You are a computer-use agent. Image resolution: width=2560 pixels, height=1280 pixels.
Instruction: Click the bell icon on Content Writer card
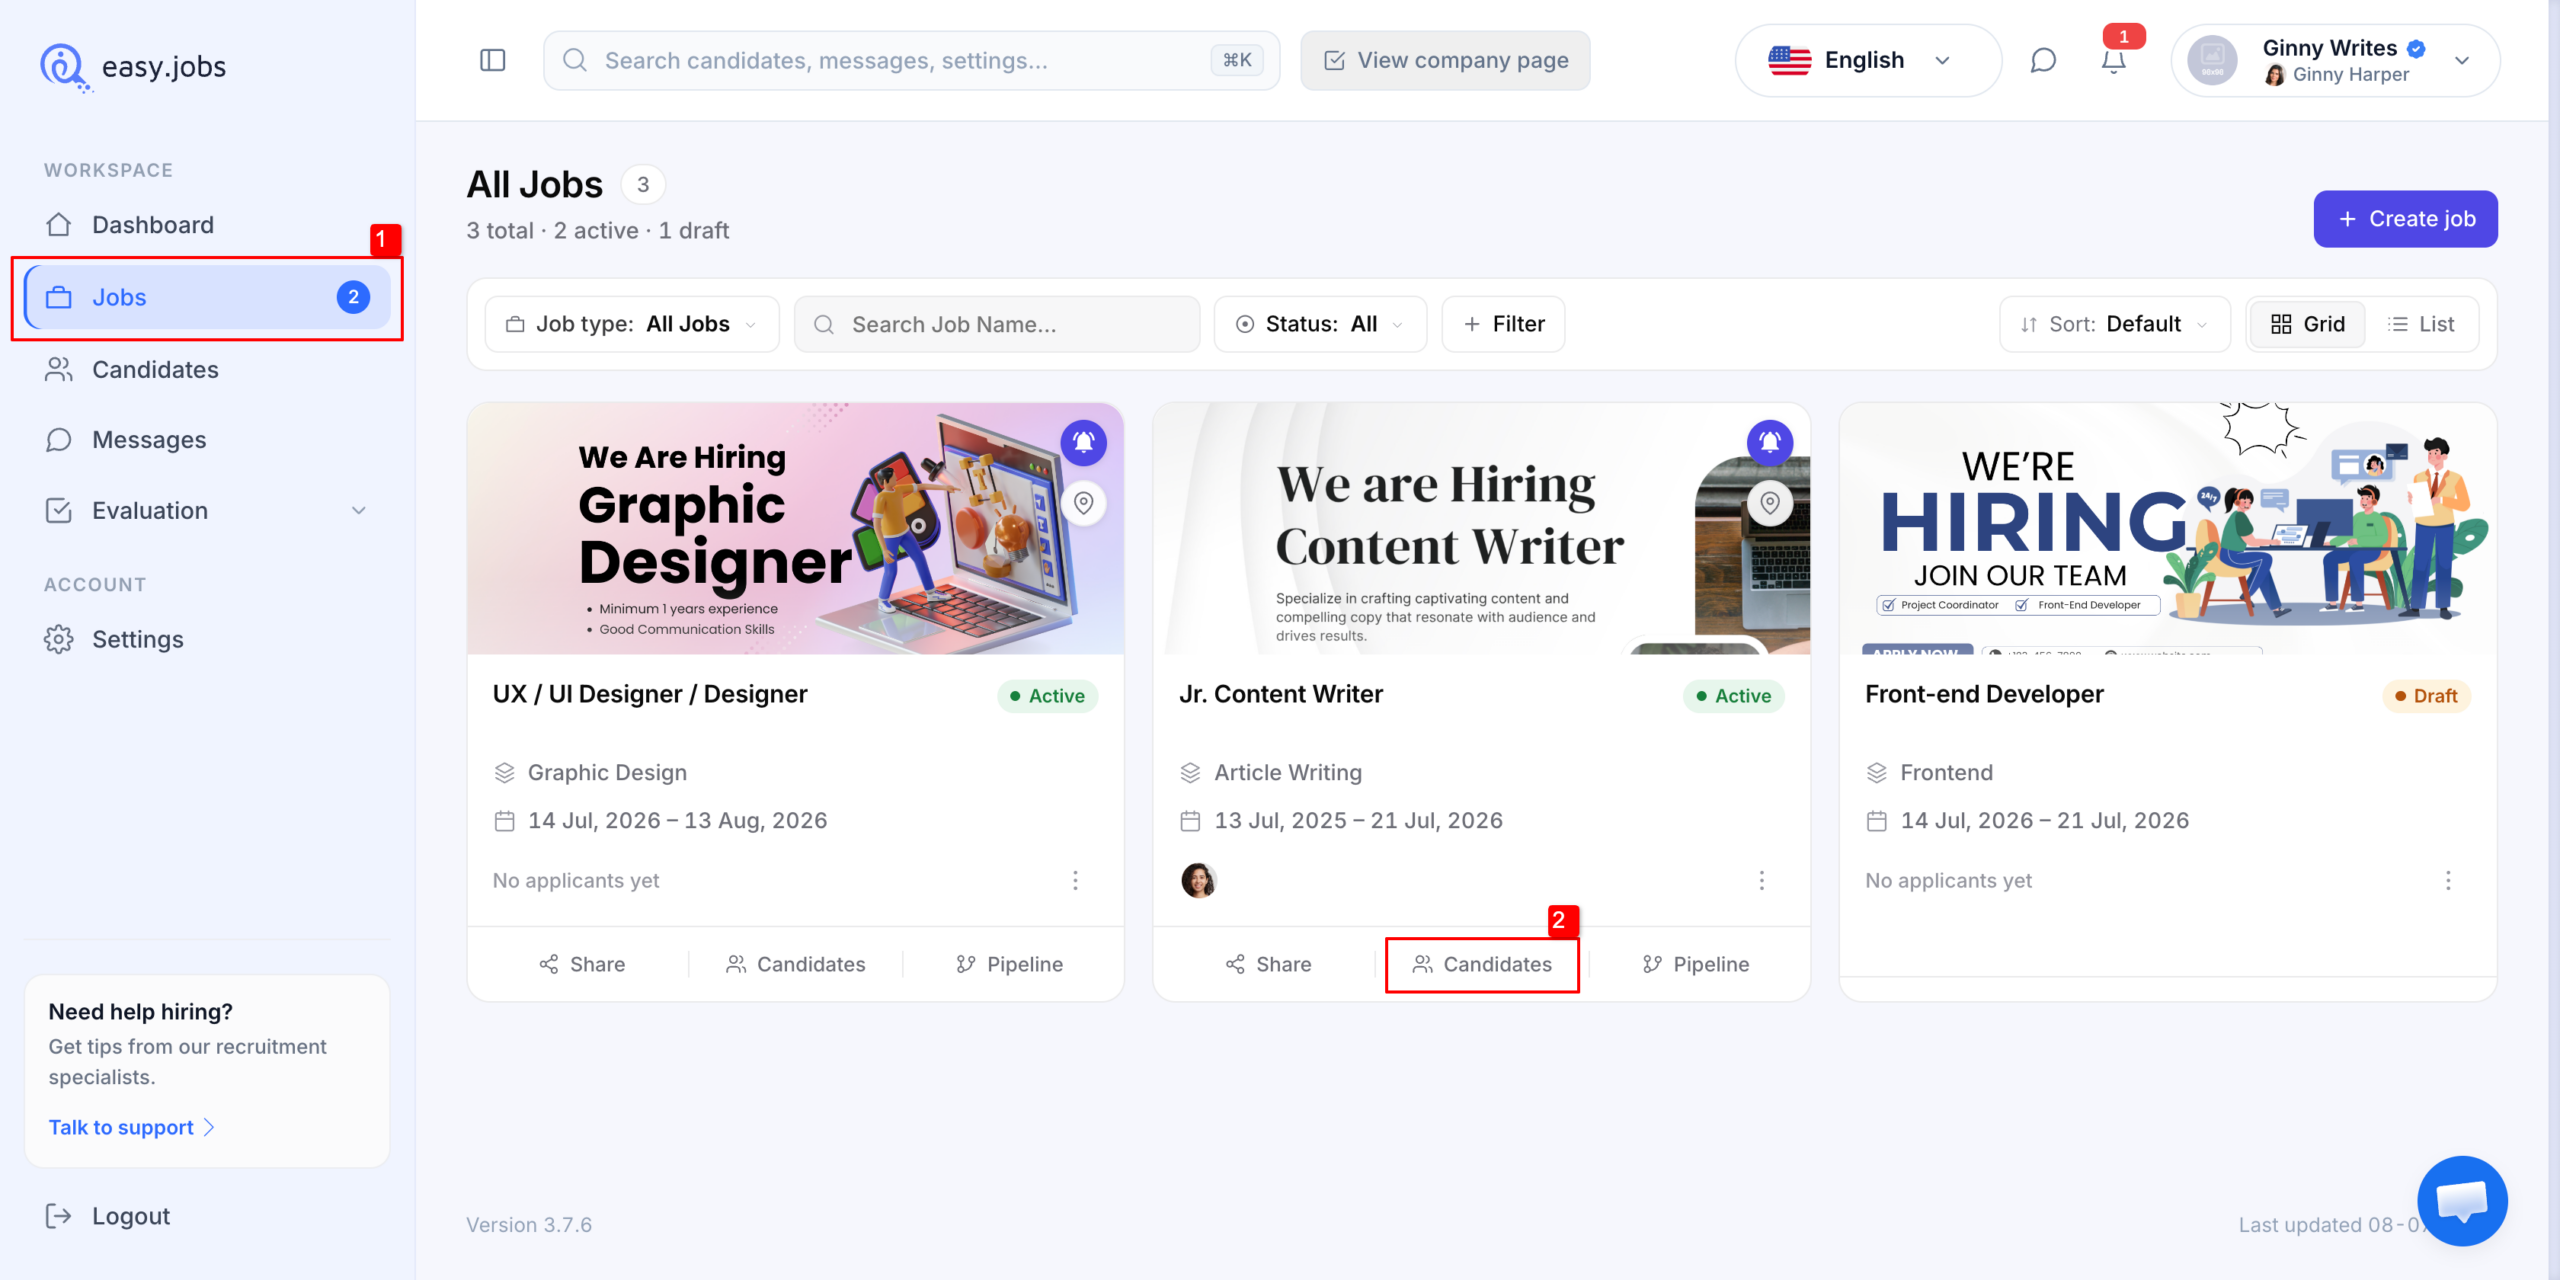coord(1770,442)
